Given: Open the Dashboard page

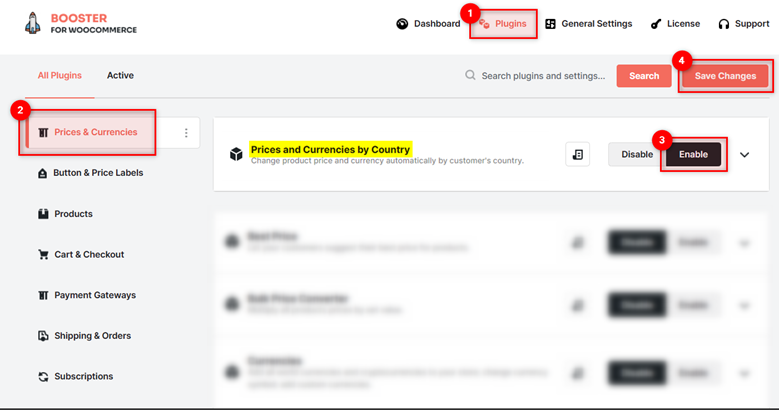Looking at the screenshot, I should pos(428,24).
